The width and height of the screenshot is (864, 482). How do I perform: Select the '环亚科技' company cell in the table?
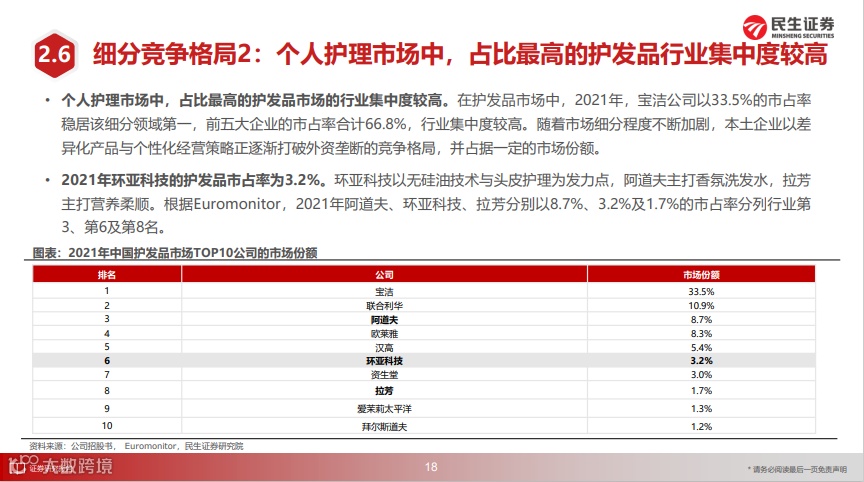tap(384, 361)
